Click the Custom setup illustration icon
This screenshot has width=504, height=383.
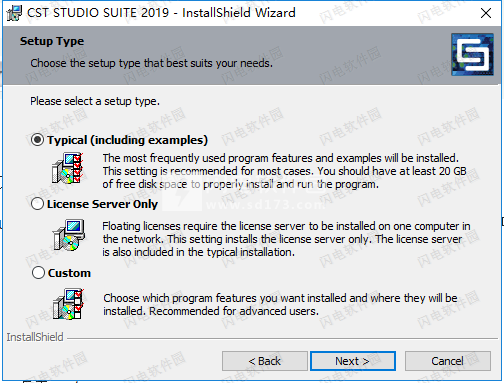[68, 304]
